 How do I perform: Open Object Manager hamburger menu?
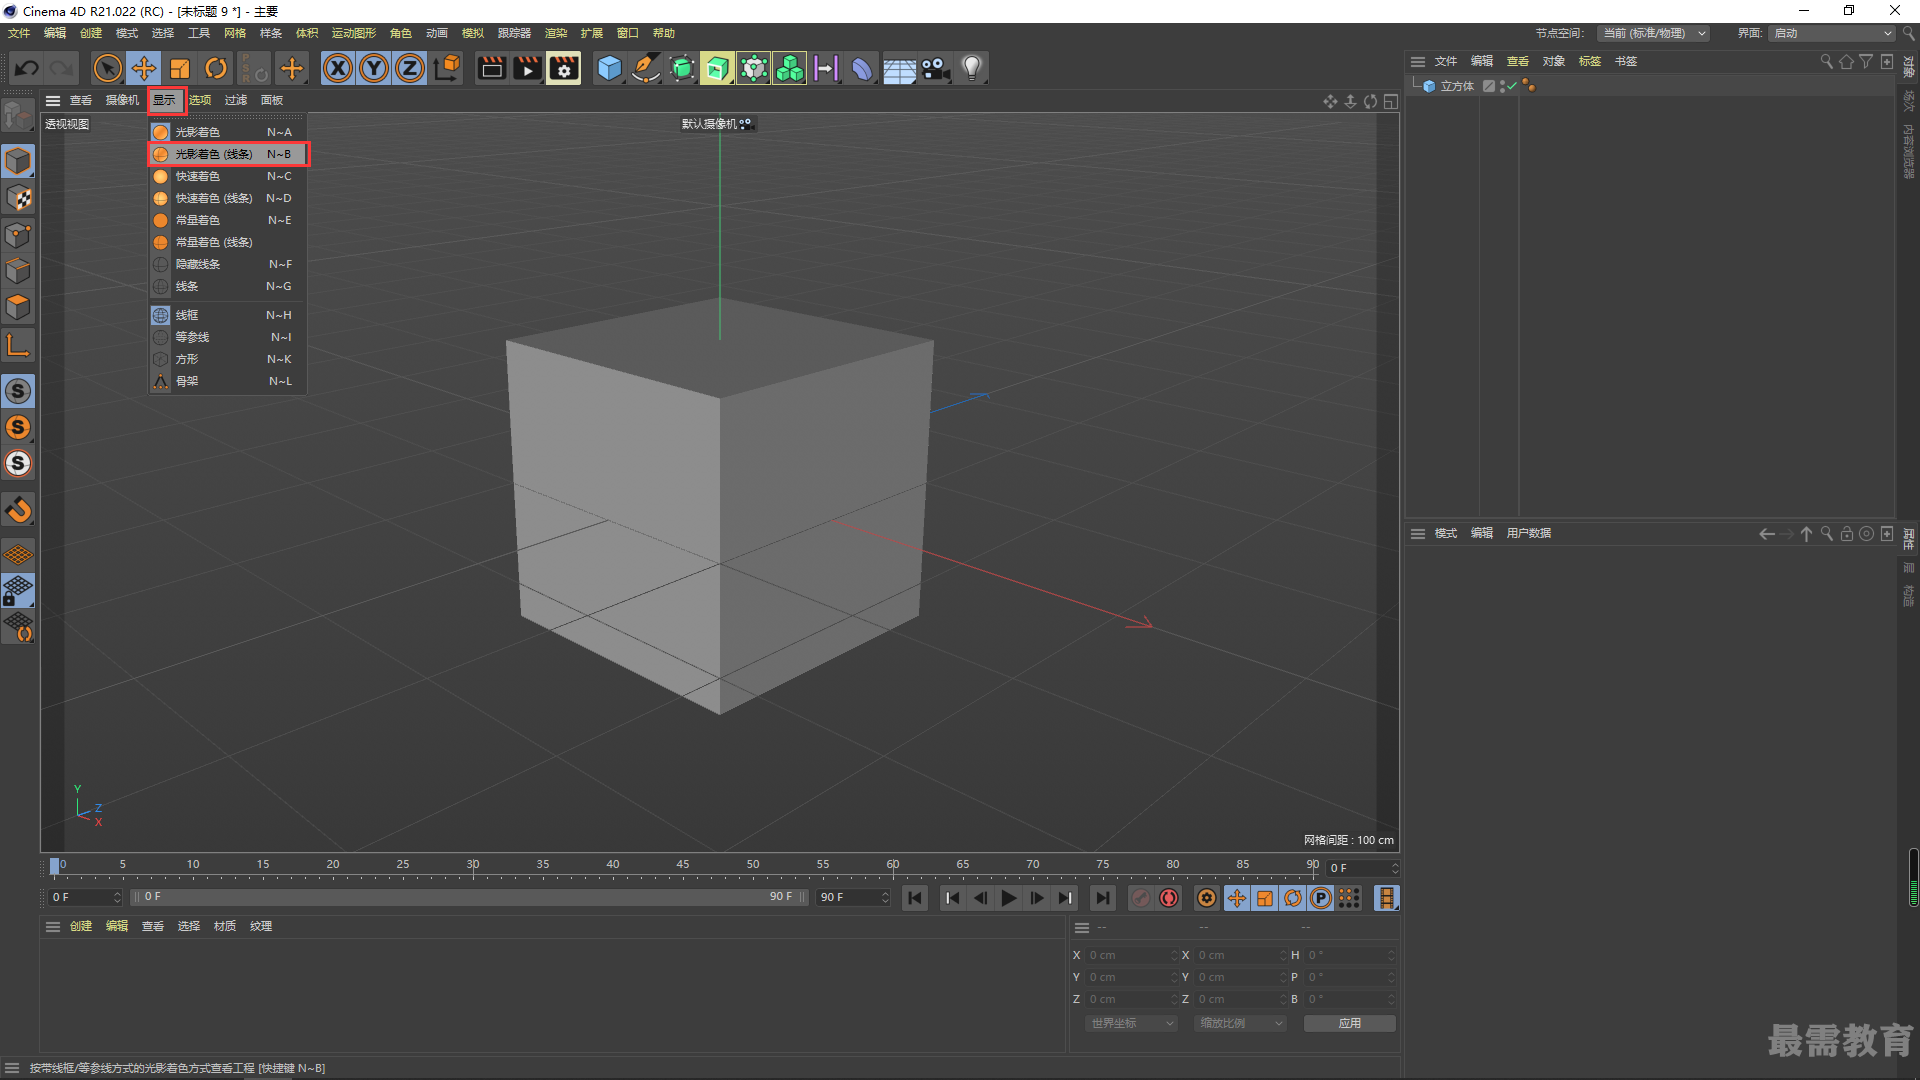pos(1417,61)
